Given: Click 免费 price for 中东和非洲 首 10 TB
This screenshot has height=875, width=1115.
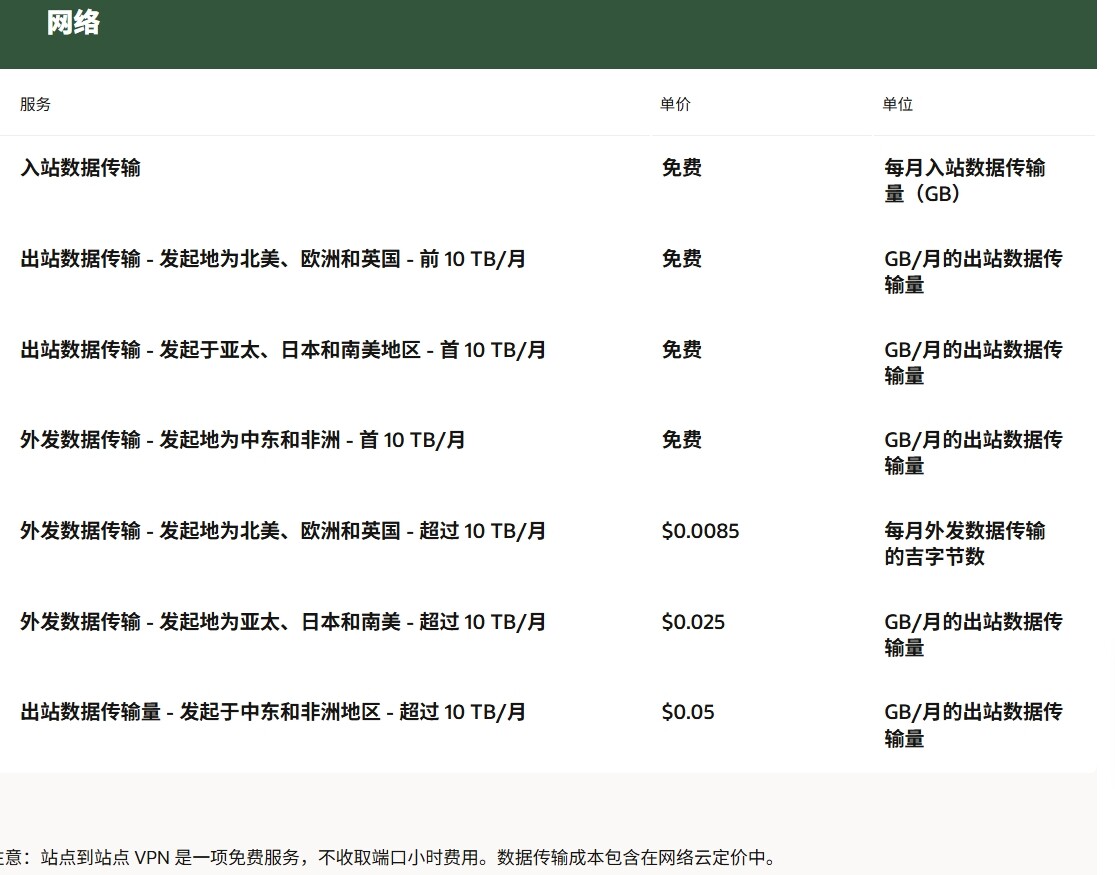Looking at the screenshot, I should point(681,440).
